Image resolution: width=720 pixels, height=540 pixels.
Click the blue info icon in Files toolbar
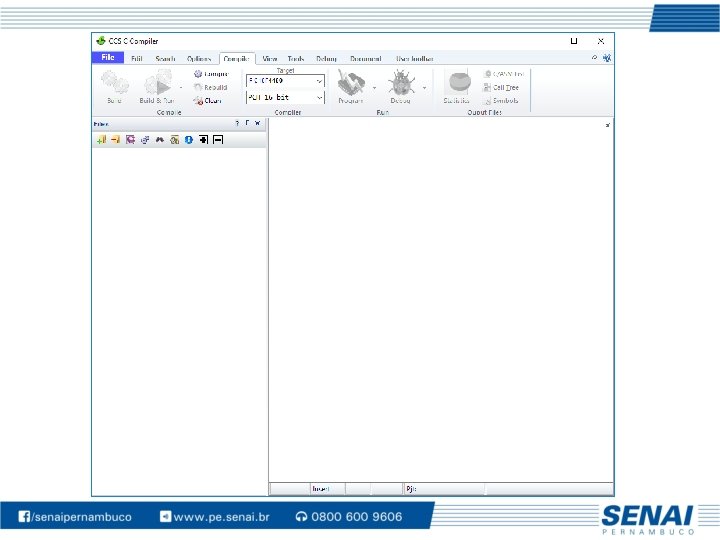(x=189, y=140)
